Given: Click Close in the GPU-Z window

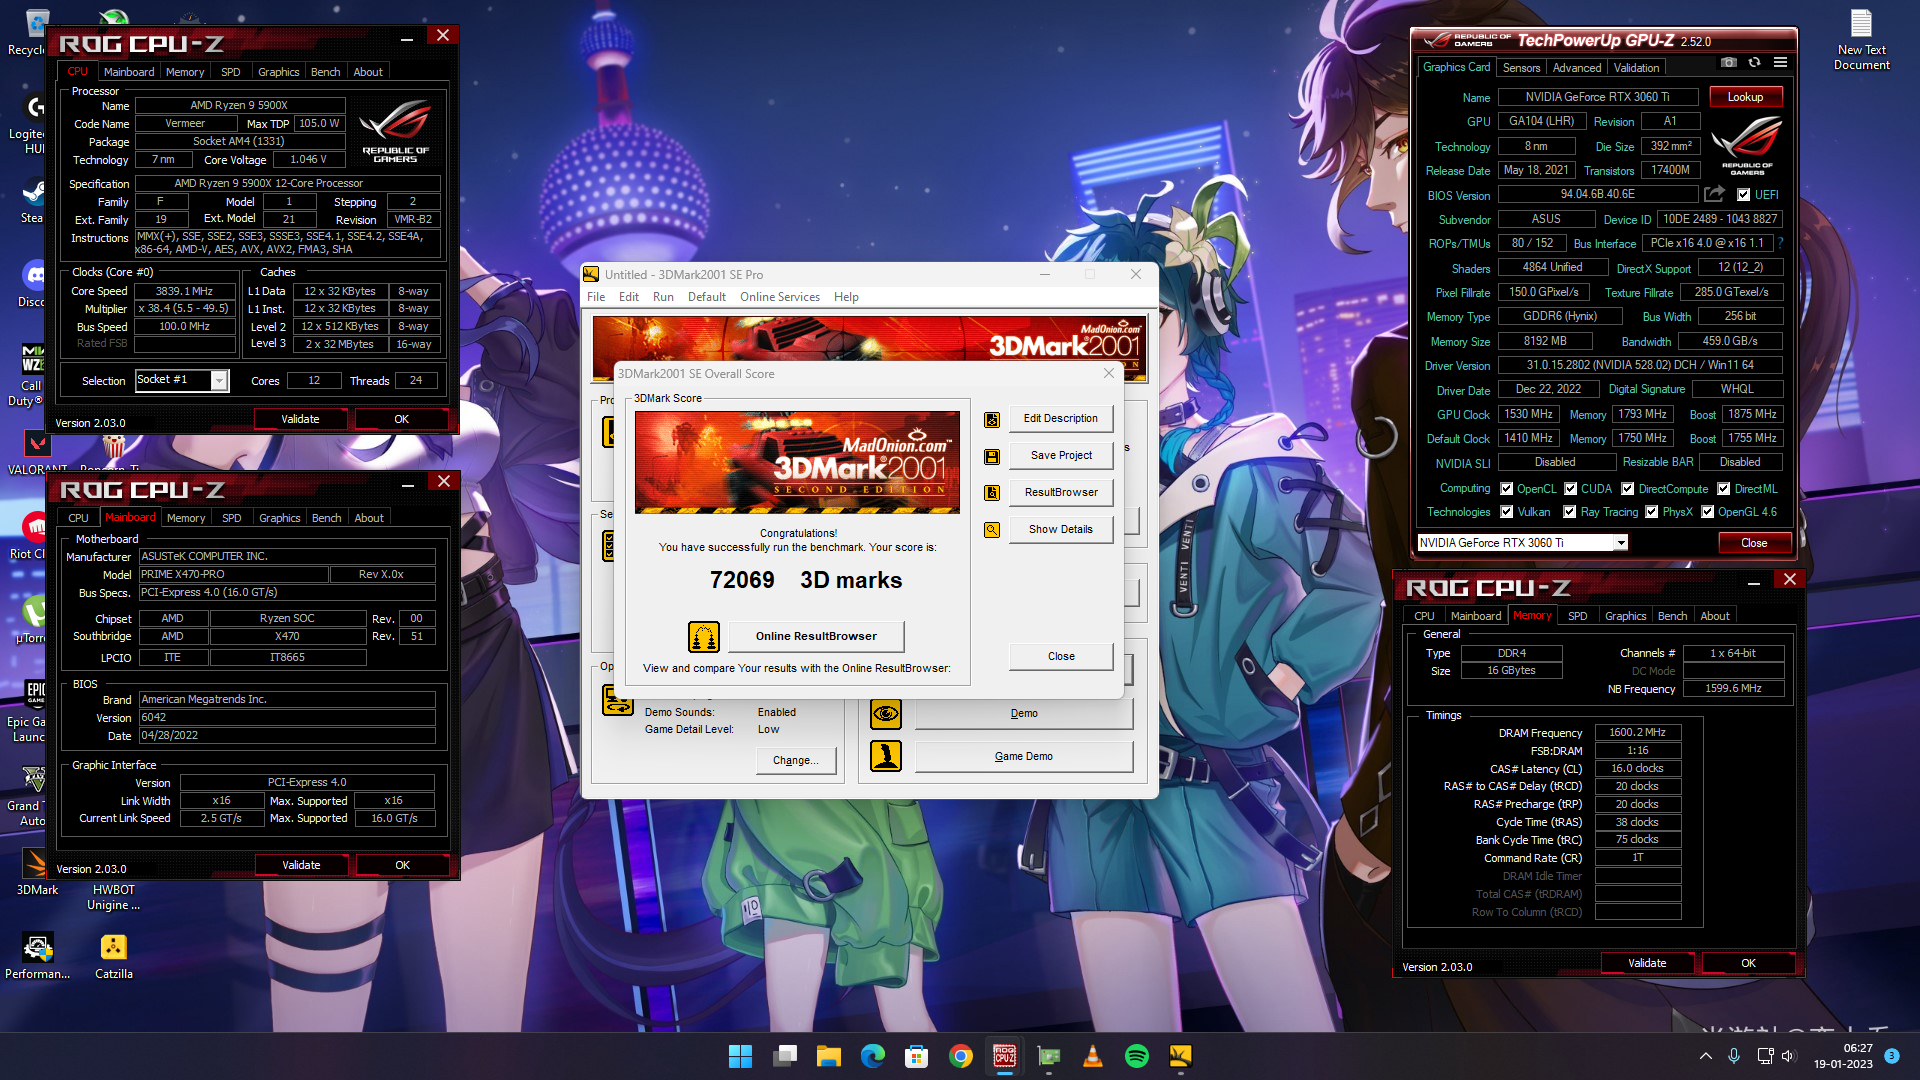Looking at the screenshot, I should pos(1754,543).
